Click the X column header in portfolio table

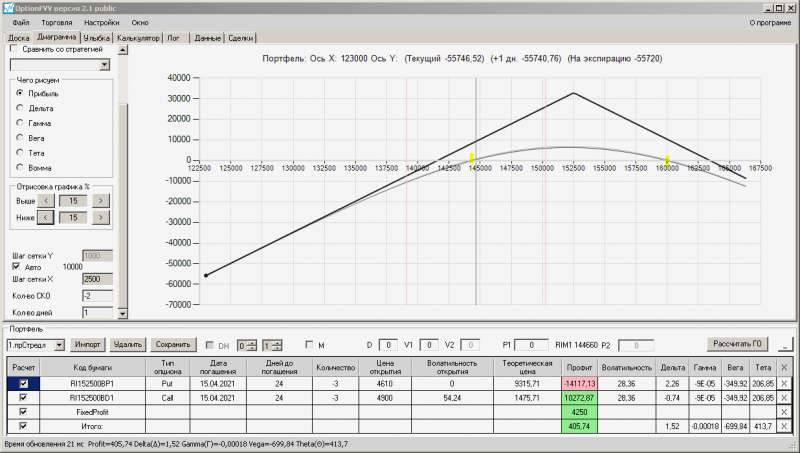pyautogui.click(x=784, y=367)
